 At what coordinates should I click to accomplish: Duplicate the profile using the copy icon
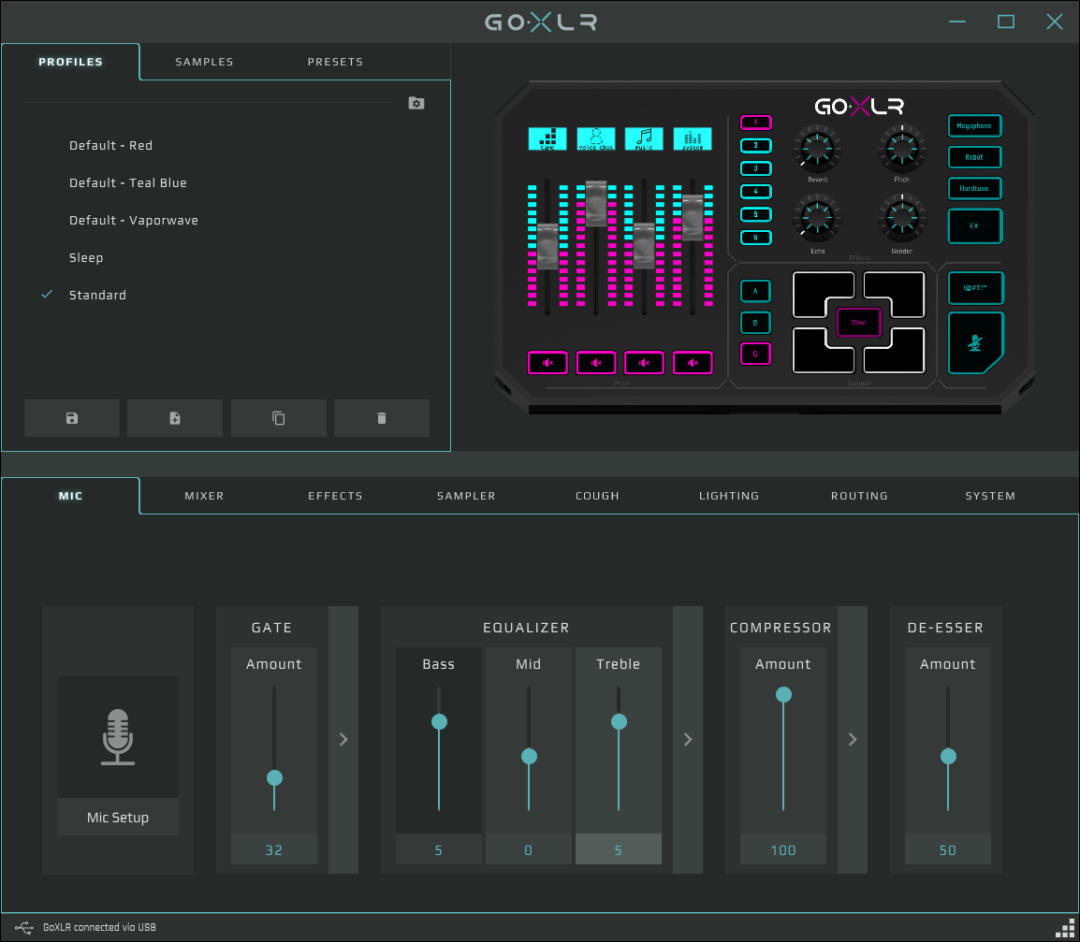(278, 418)
